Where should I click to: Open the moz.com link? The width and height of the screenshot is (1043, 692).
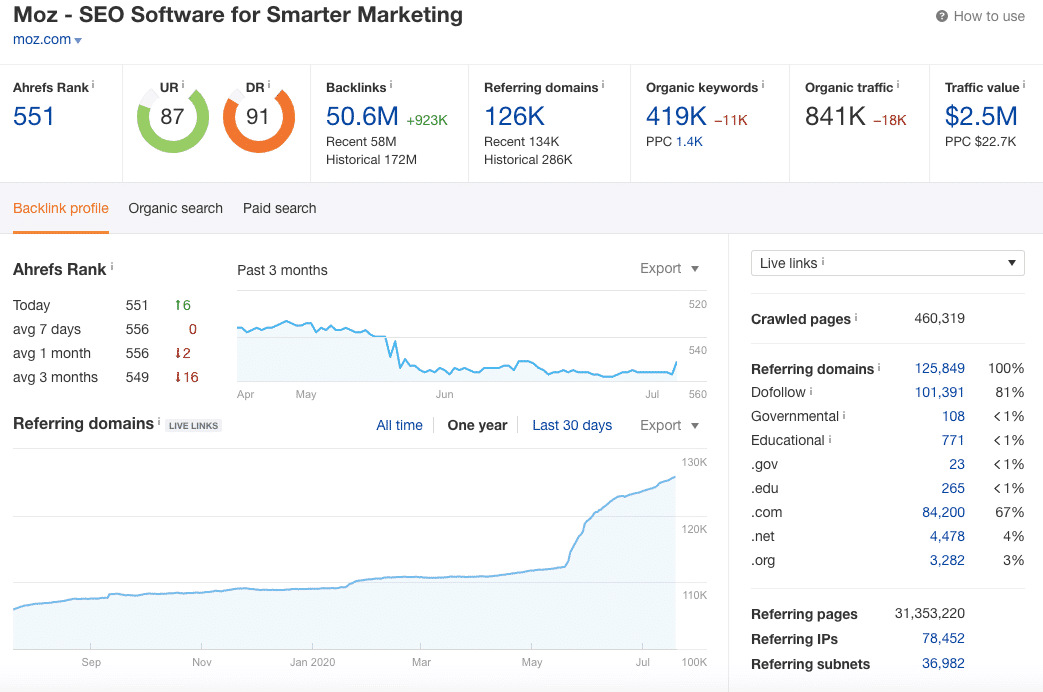[42, 39]
